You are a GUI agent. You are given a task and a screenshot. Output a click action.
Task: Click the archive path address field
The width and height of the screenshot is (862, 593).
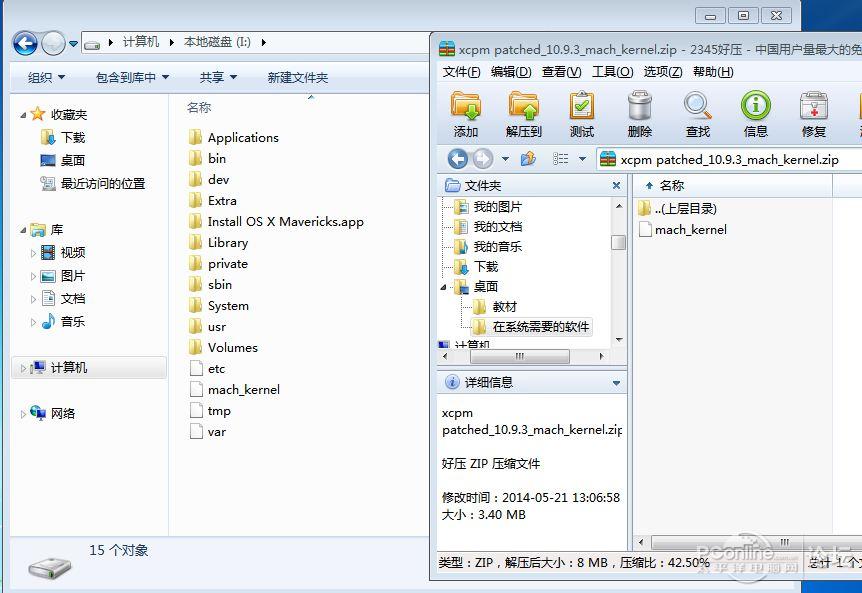coord(729,159)
